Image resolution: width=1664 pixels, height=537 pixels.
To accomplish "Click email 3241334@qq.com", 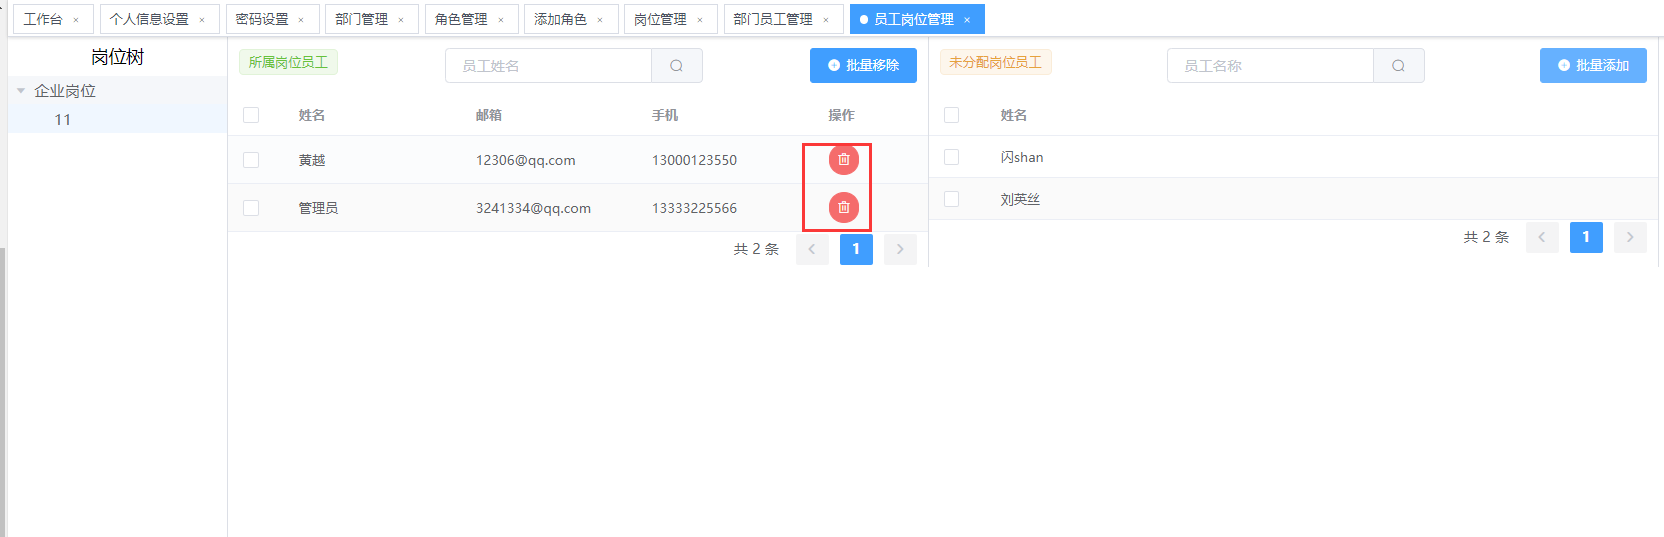I will click(533, 208).
